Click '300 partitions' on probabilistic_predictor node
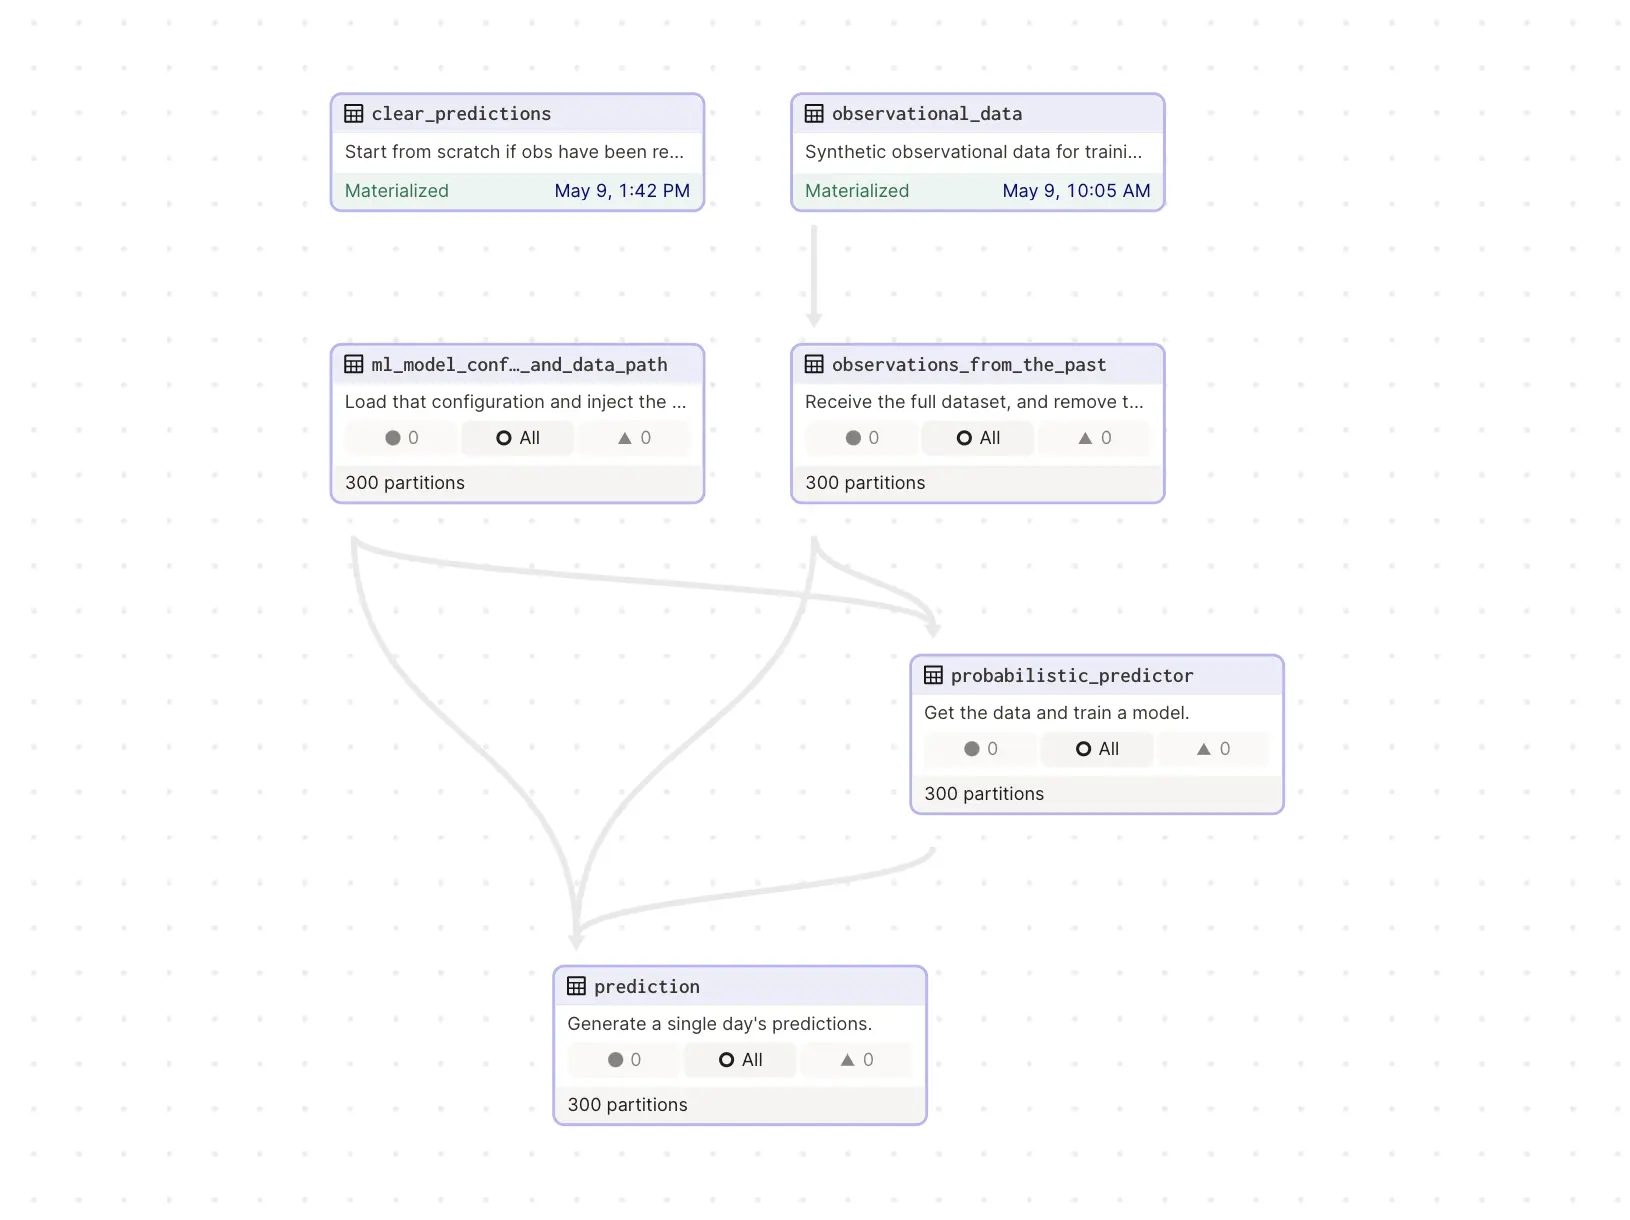The height and width of the screenshot is (1220, 1630). tap(984, 794)
